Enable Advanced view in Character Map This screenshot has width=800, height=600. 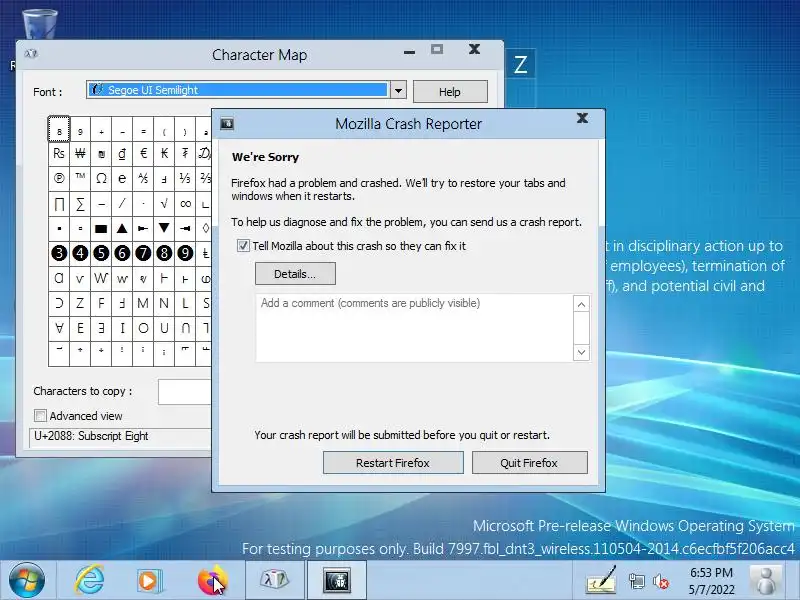40,416
